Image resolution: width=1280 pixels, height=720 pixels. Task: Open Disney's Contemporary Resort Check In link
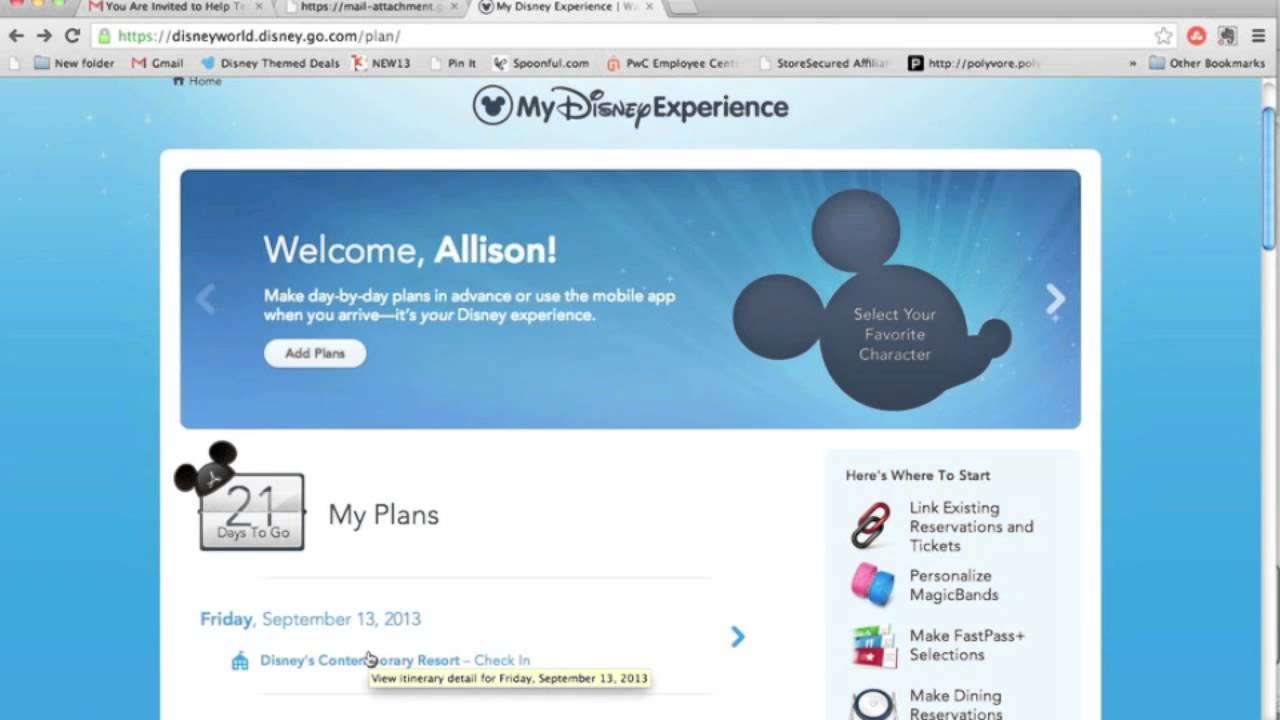point(395,660)
